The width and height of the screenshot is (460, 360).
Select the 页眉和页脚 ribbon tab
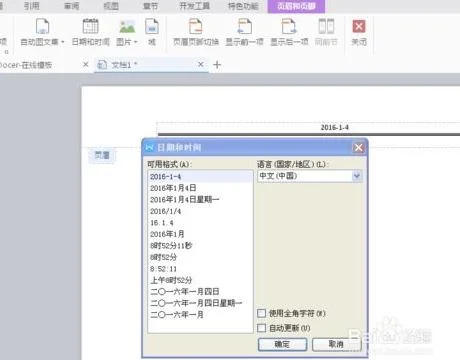(296, 6)
